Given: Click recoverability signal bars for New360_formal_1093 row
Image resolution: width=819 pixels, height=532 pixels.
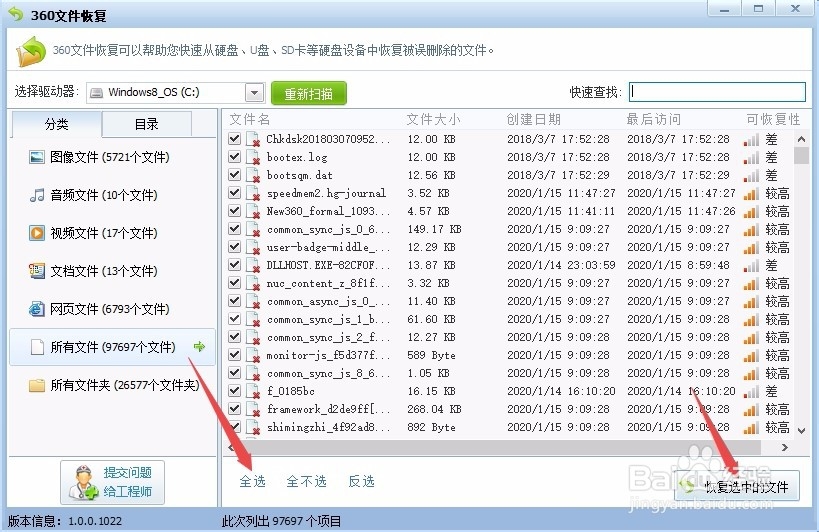Looking at the screenshot, I should click(751, 211).
